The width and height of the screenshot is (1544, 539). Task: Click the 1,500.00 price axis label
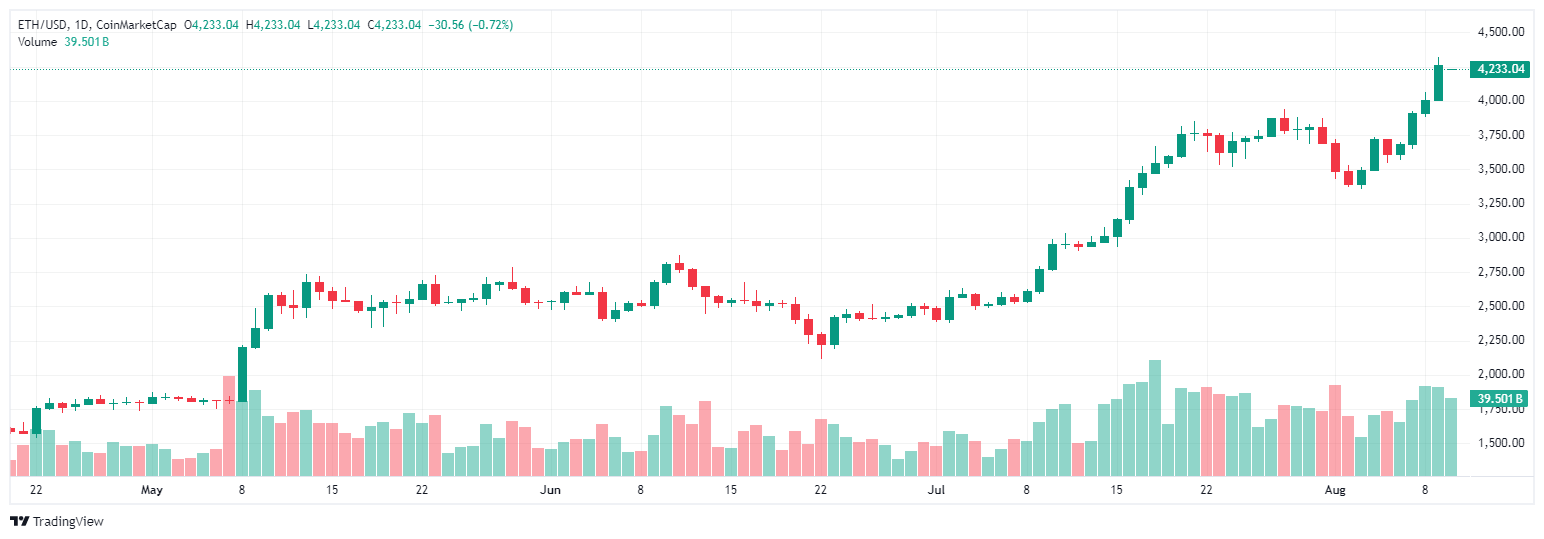pos(1500,442)
